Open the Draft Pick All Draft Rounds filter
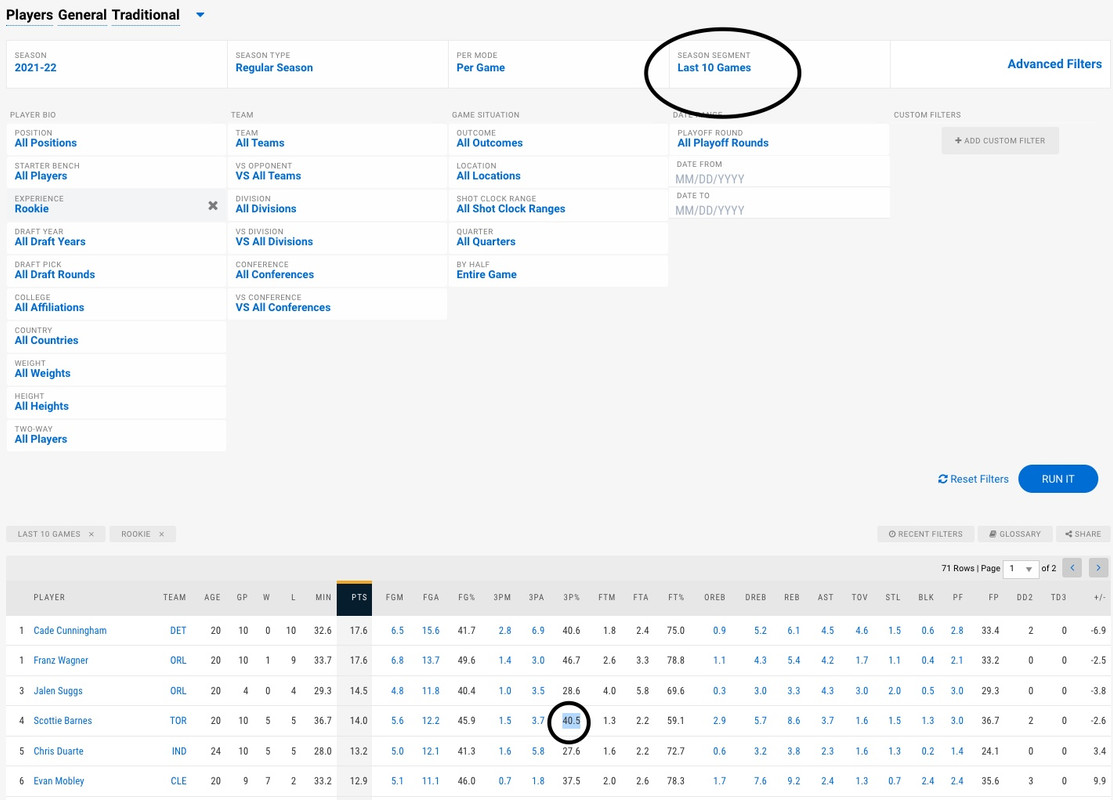Viewport: 1113px width, 800px height. click(x=116, y=270)
